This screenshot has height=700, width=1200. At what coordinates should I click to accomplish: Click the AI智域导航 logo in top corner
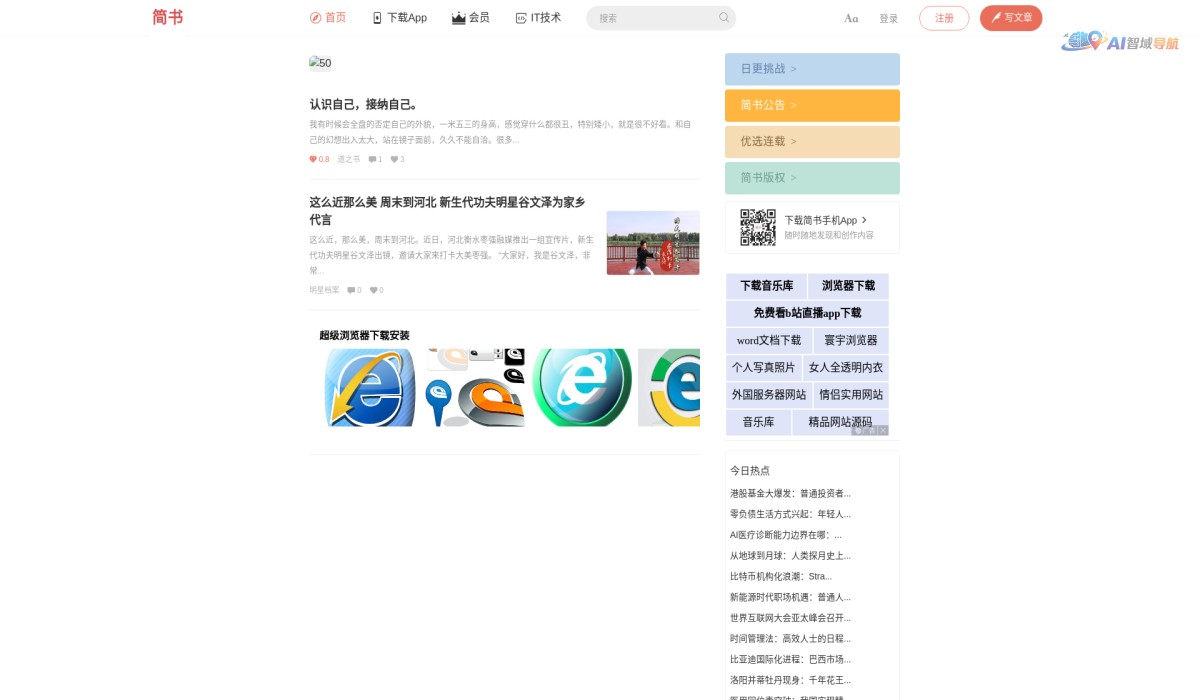[1121, 42]
